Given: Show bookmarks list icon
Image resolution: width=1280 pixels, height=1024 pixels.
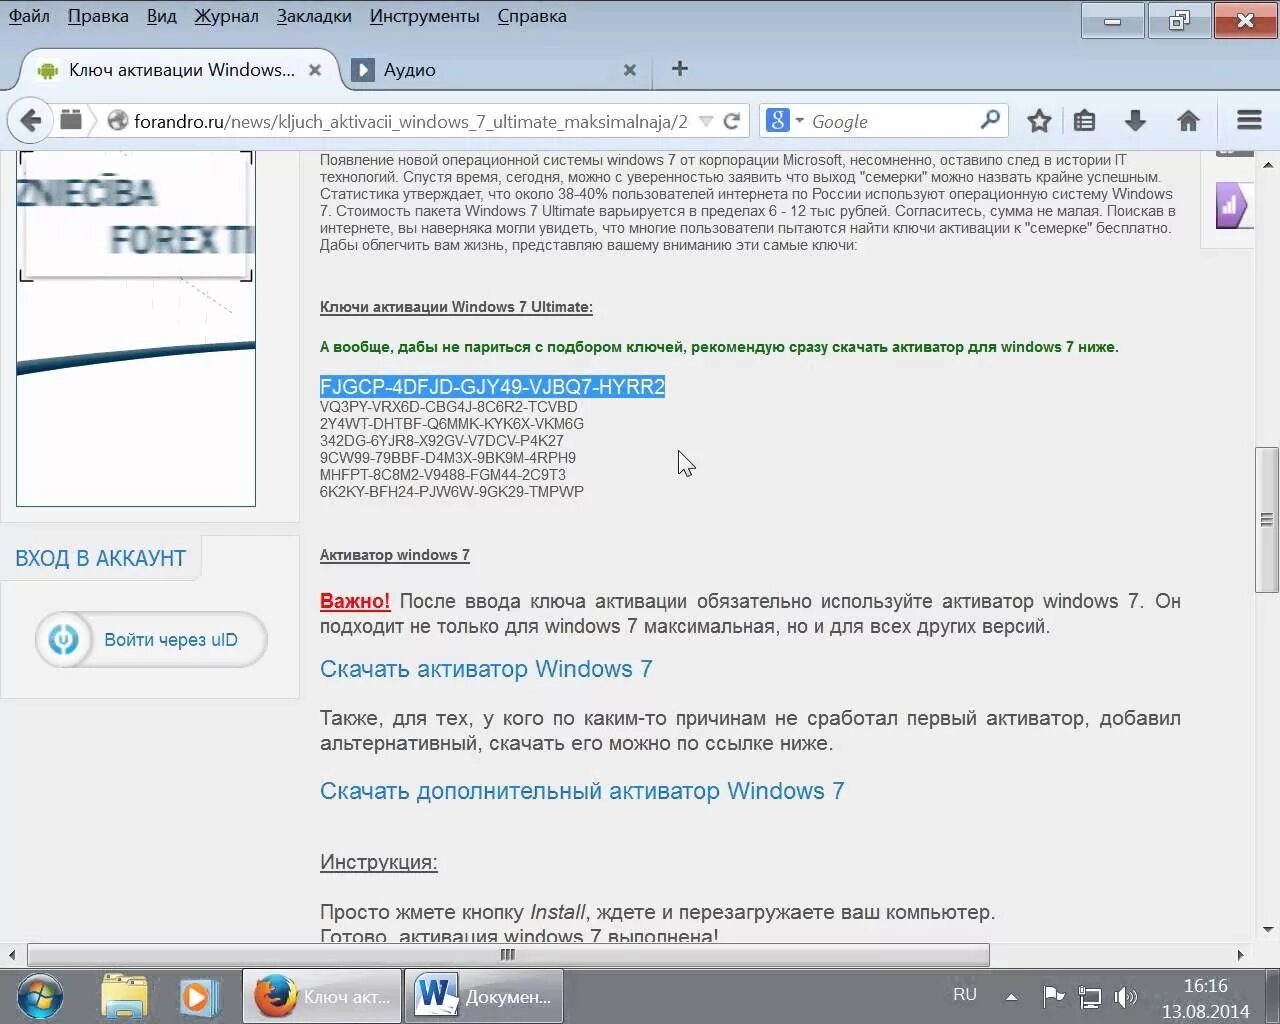Looking at the screenshot, I should tap(1085, 121).
